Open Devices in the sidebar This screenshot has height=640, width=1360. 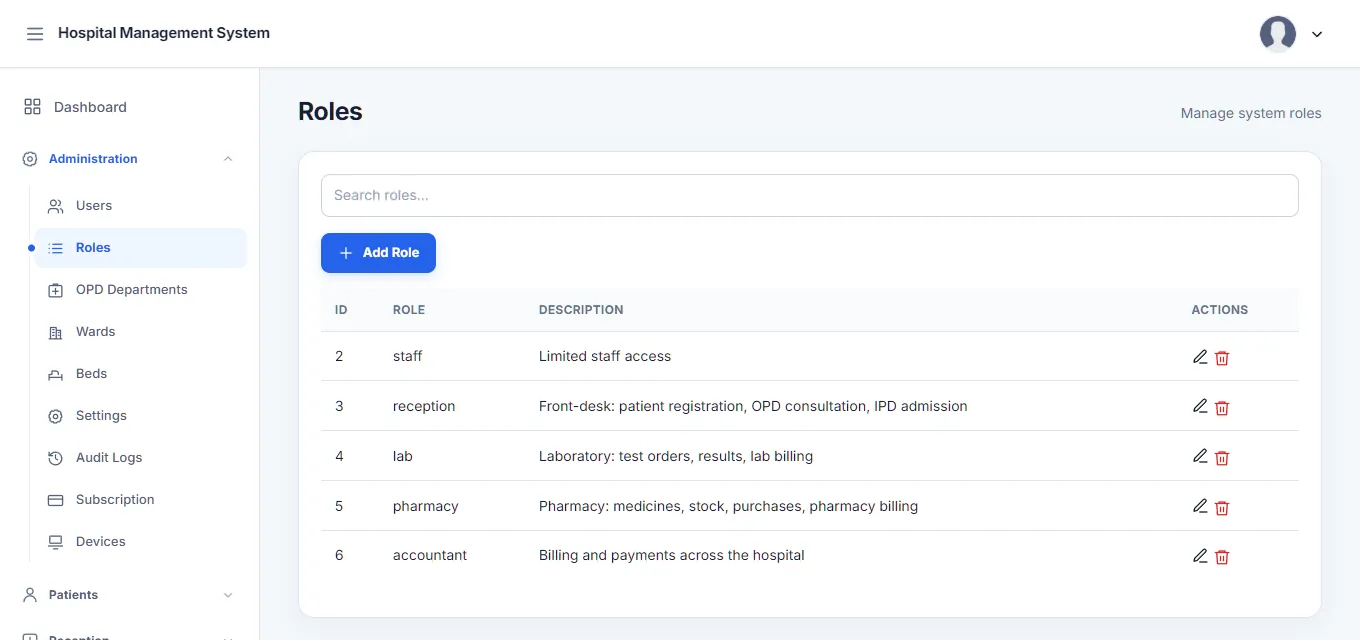click(141, 542)
